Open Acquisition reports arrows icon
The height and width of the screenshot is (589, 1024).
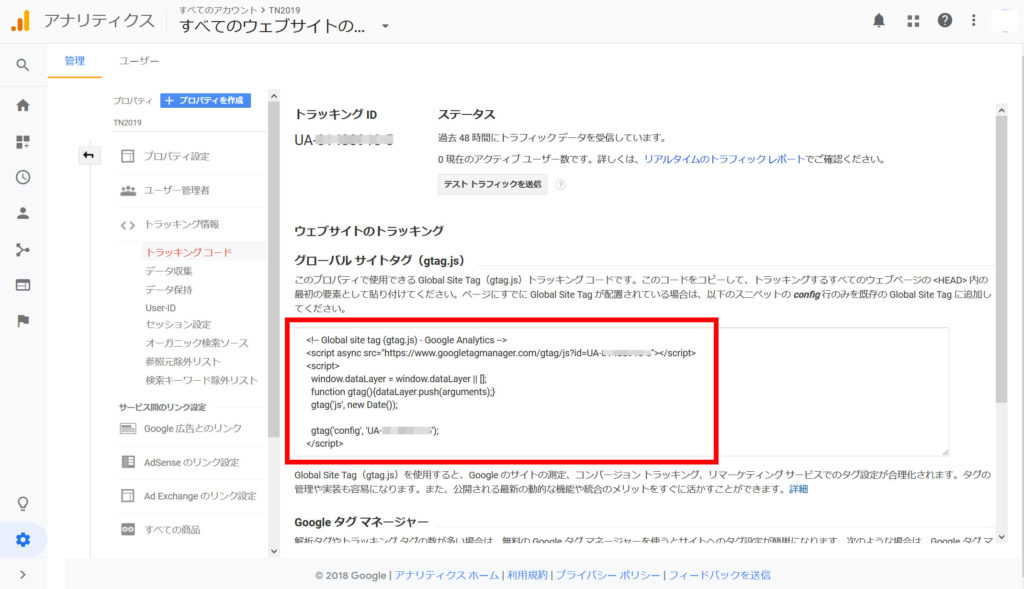click(x=23, y=249)
